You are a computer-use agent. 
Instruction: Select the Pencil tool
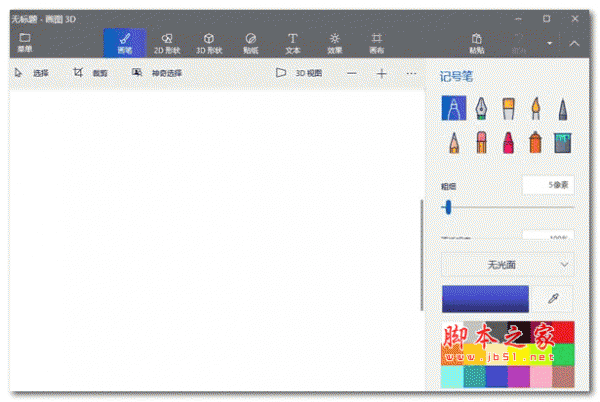[x=454, y=143]
